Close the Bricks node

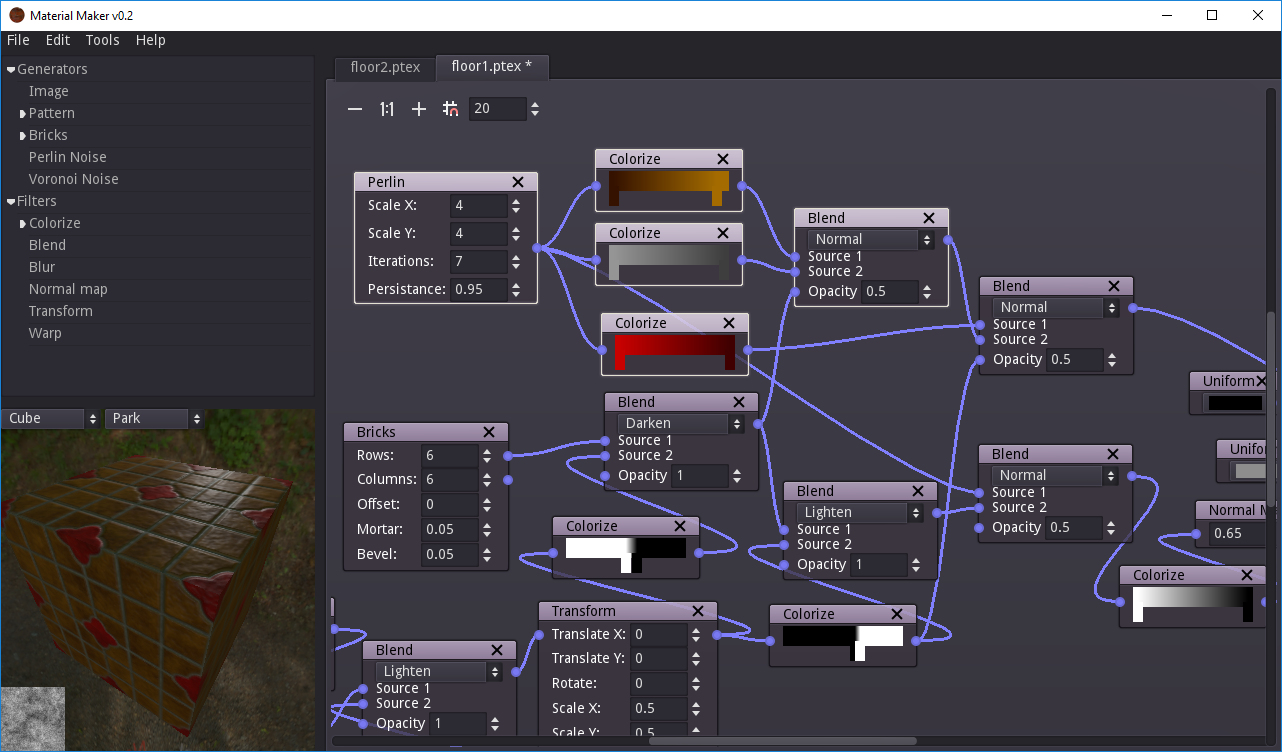pos(489,432)
